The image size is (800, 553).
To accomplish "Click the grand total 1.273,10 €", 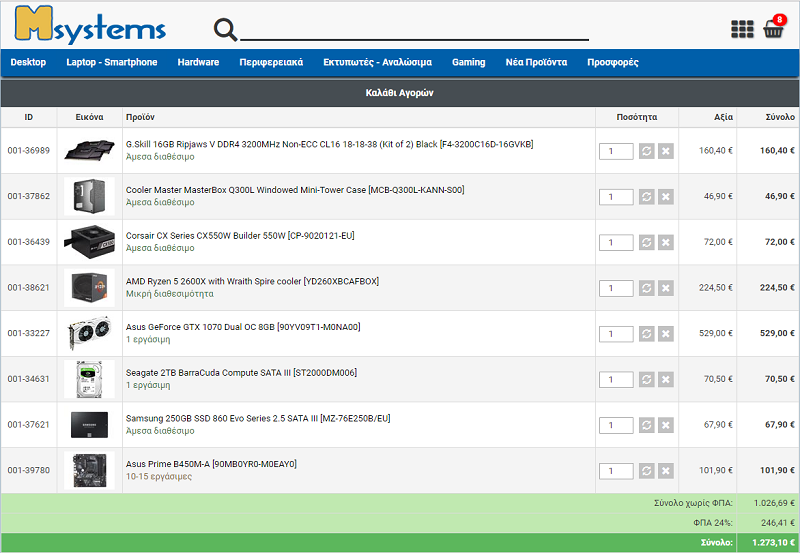I will [x=773, y=543].
